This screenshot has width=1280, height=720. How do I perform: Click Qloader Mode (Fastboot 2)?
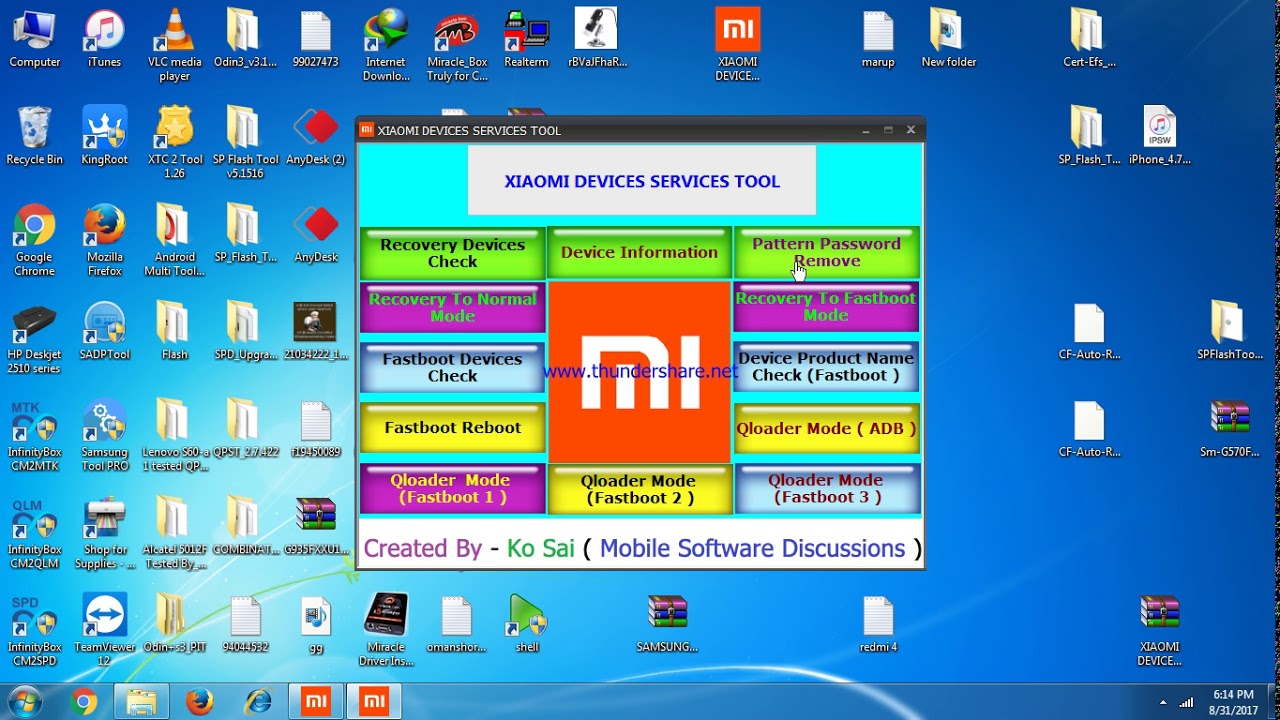(639, 489)
